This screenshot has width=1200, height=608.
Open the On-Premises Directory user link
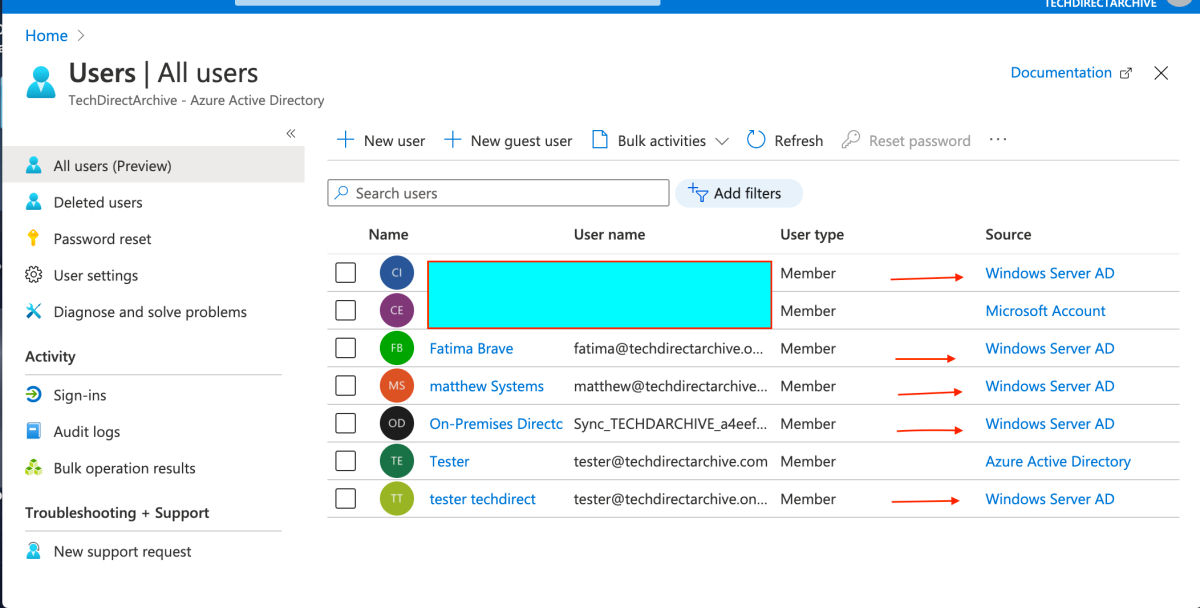click(x=496, y=424)
